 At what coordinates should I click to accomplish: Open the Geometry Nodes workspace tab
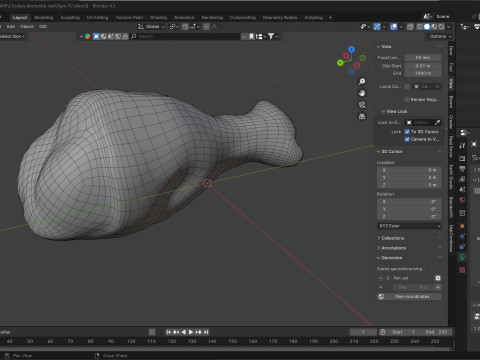point(280,18)
